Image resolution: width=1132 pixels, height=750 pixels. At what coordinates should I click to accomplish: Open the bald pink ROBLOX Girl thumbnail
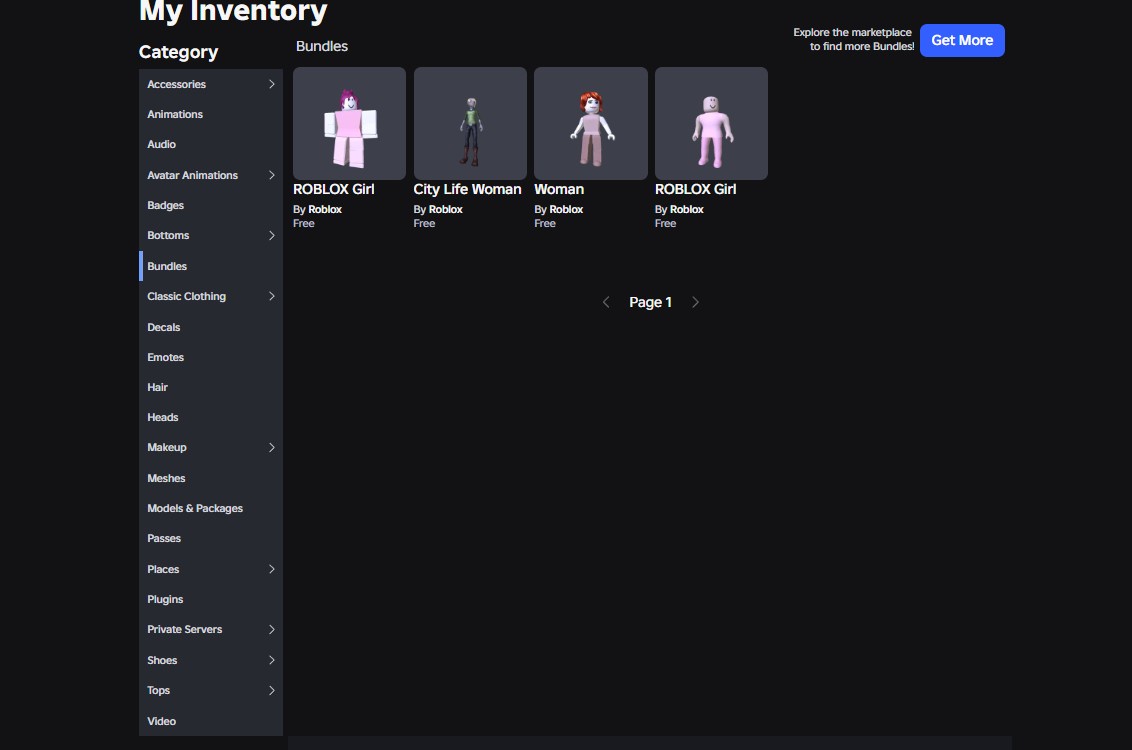(x=711, y=123)
